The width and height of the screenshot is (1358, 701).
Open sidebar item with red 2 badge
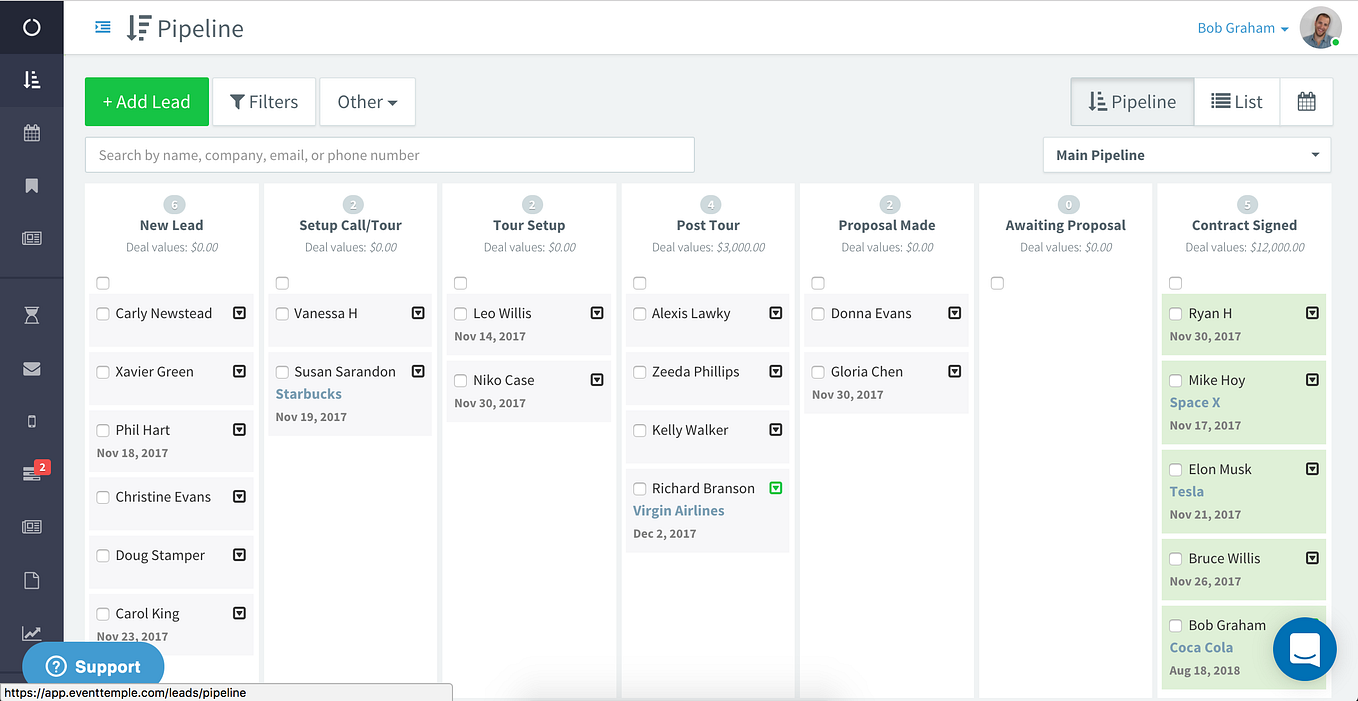[x=32, y=472]
